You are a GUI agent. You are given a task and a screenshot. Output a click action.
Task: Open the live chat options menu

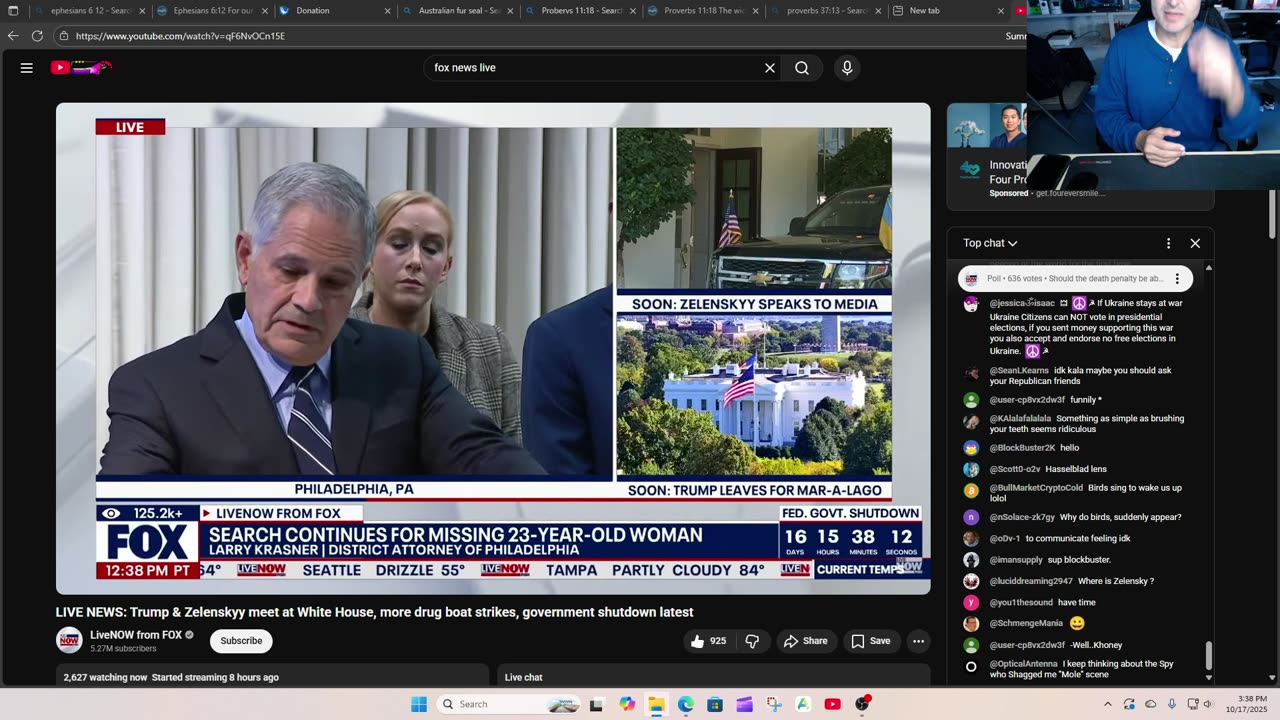coord(1168,243)
